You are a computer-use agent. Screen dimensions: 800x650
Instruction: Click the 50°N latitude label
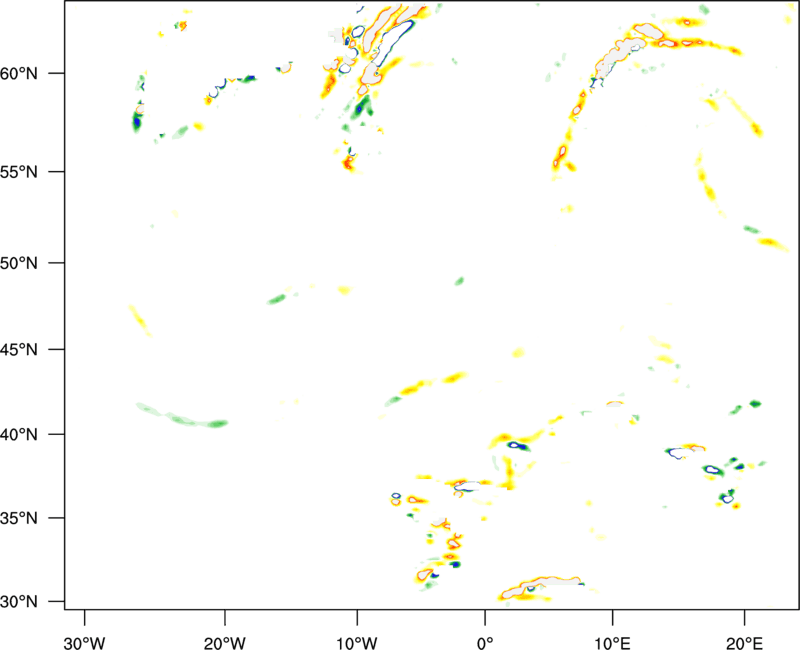pos(19,263)
